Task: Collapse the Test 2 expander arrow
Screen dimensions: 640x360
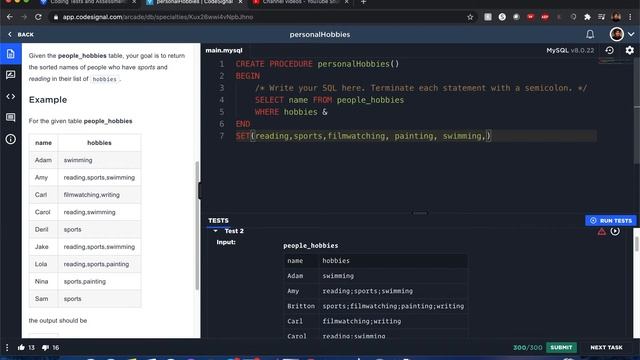Action: click(x=216, y=231)
